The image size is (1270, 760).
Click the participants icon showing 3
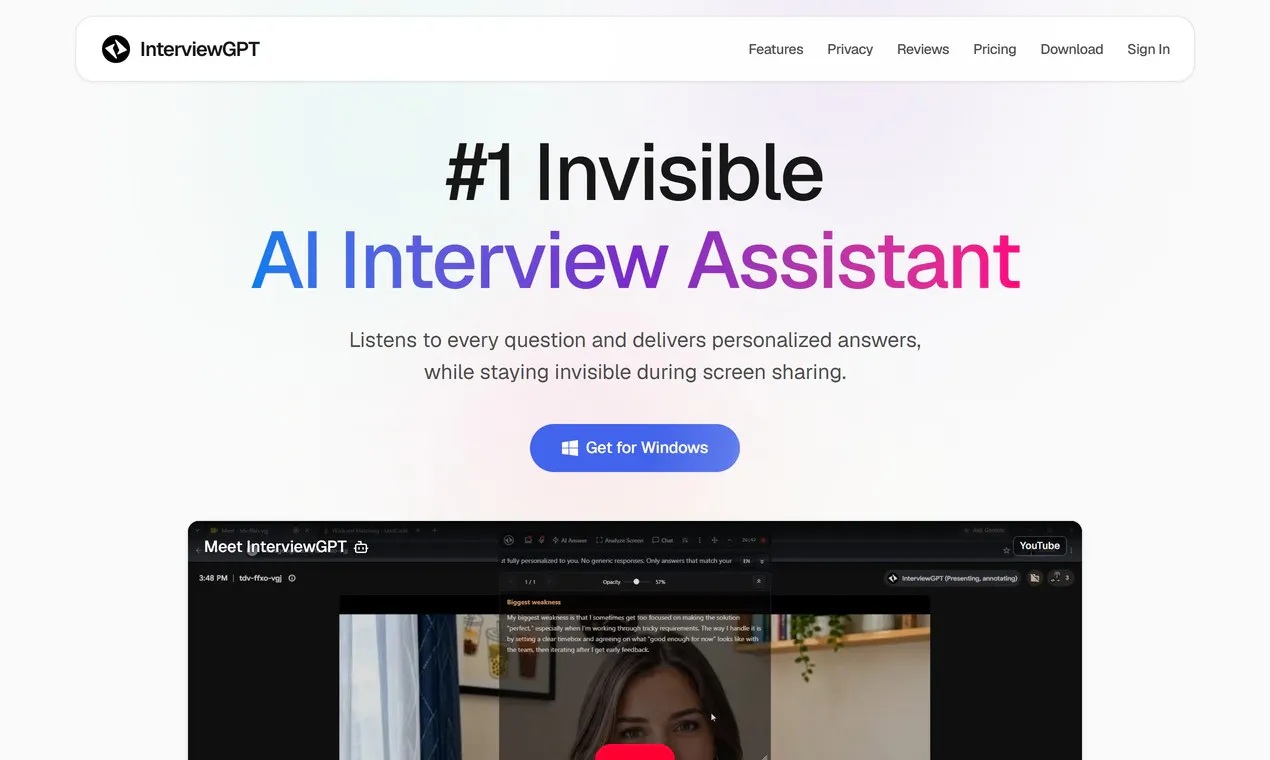point(1060,578)
